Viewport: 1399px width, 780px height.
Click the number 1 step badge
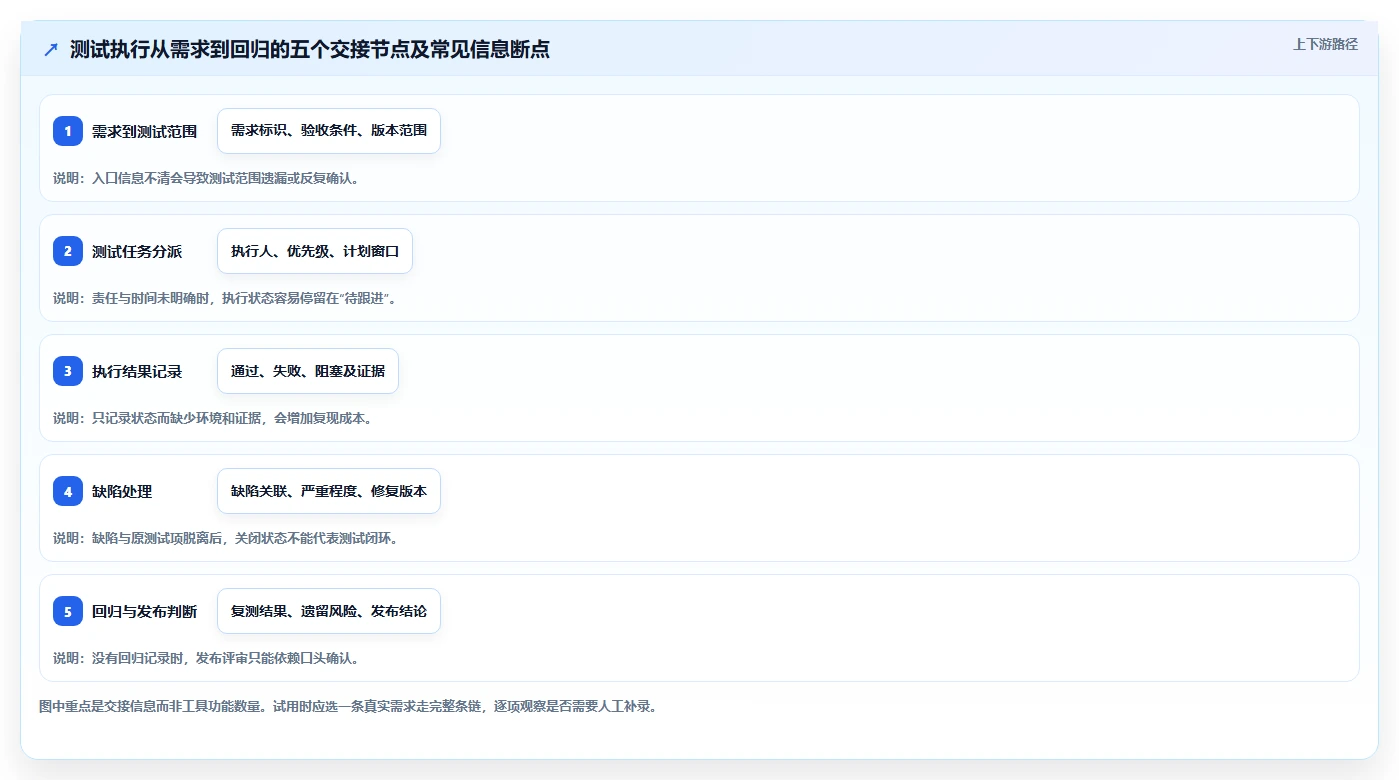(68, 131)
